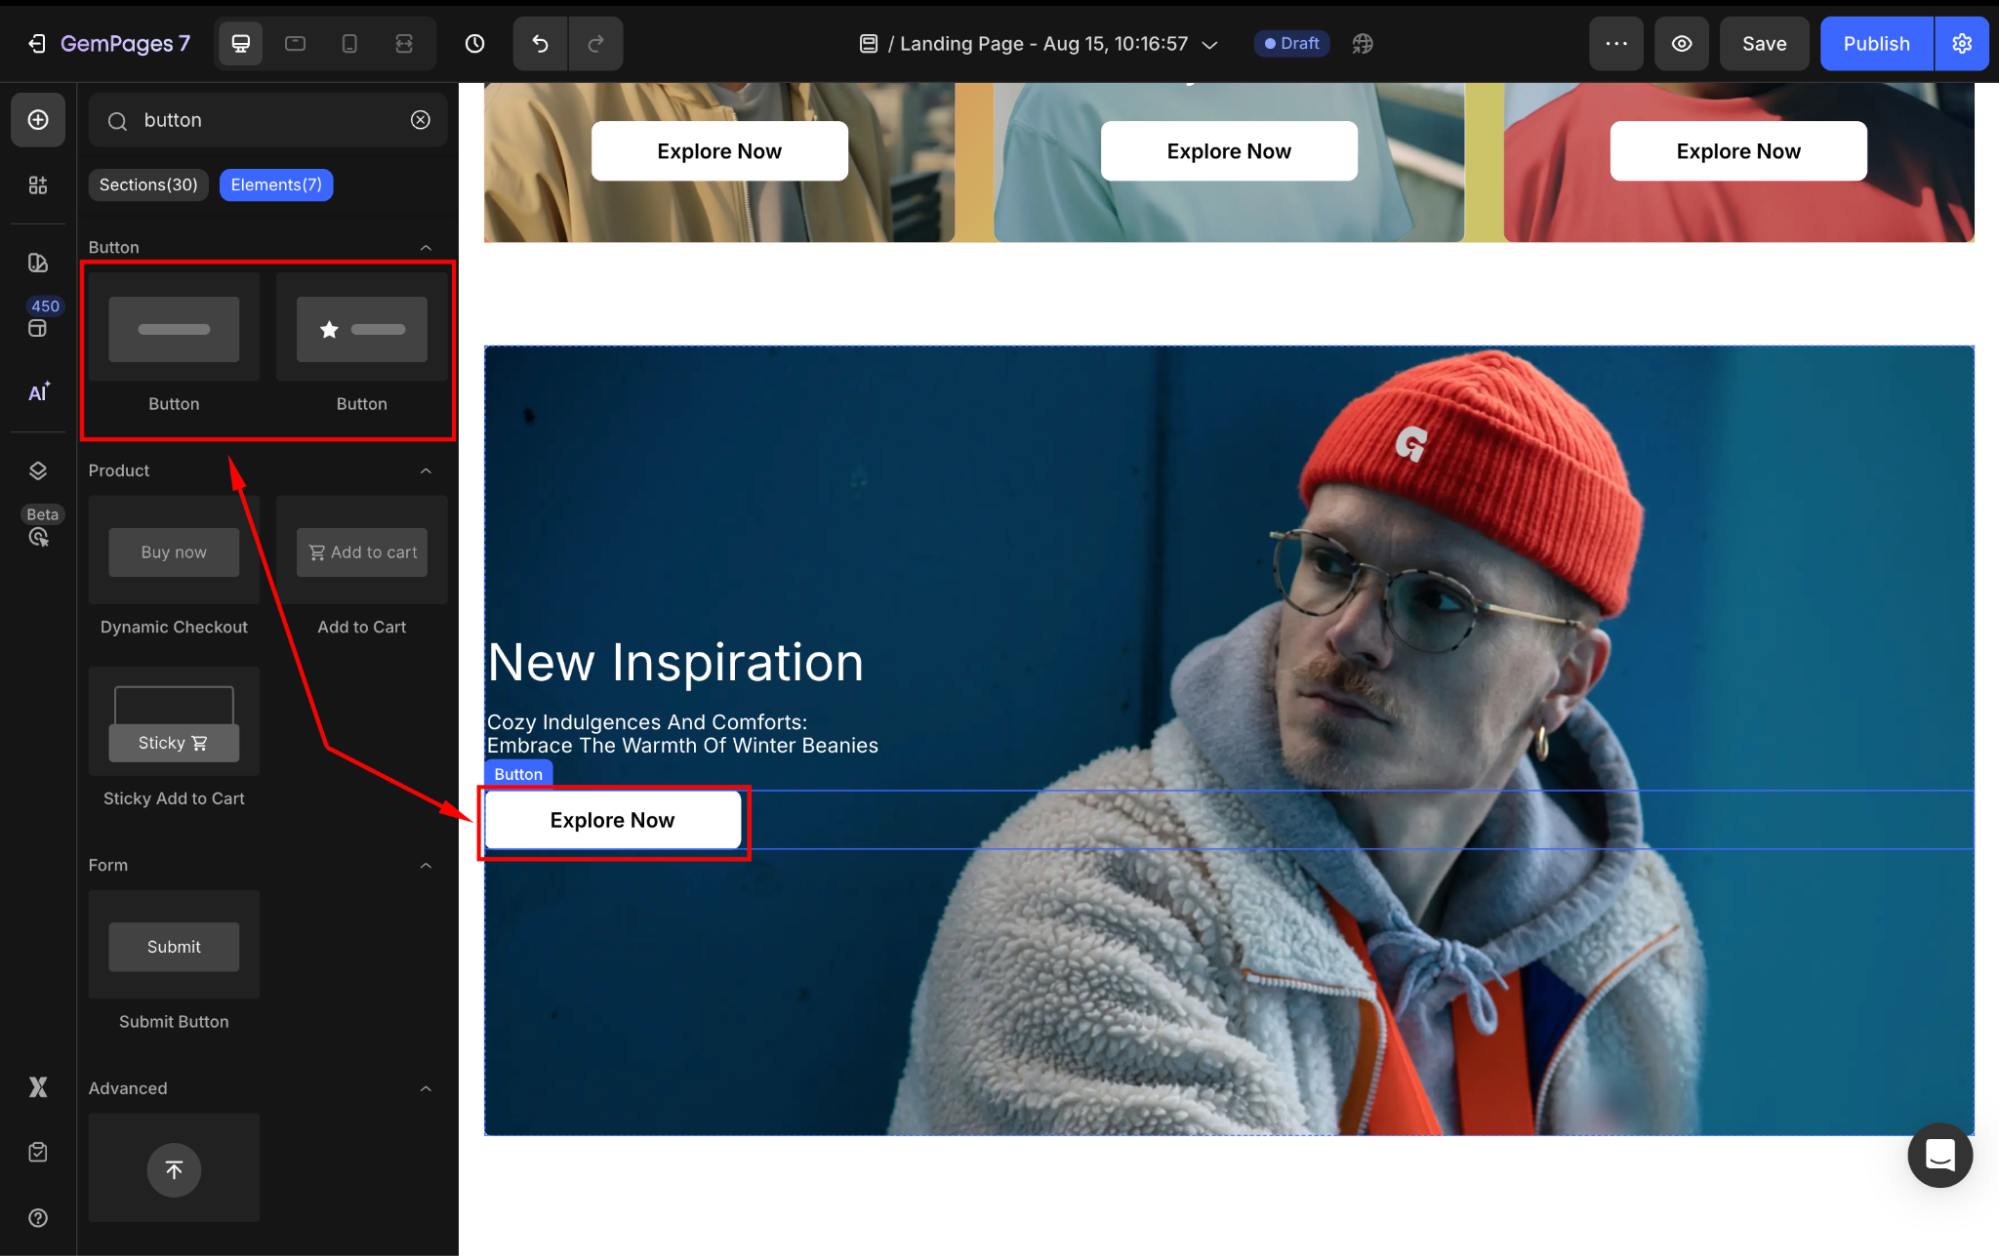1999x1257 pixels.
Task: Open version history clock icon
Action: click(475, 43)
